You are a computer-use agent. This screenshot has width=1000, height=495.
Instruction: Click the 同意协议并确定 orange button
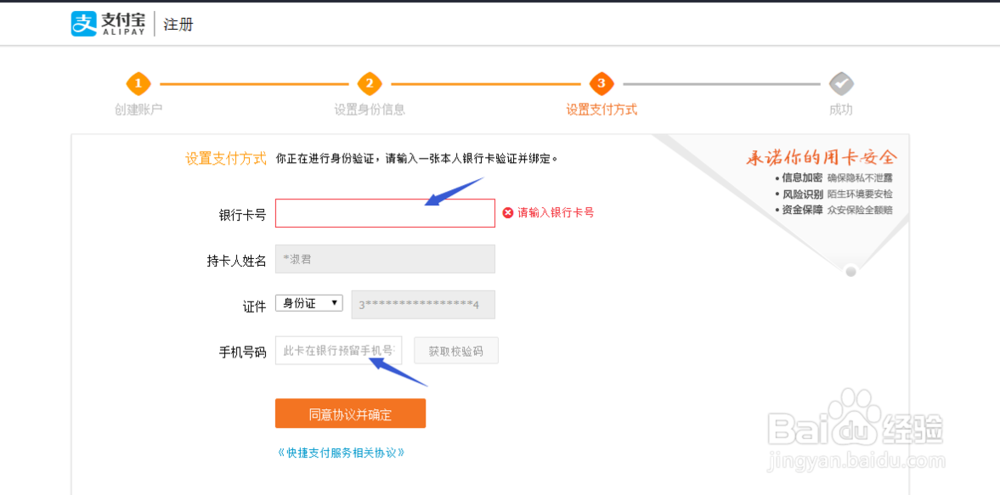[350, 413]
